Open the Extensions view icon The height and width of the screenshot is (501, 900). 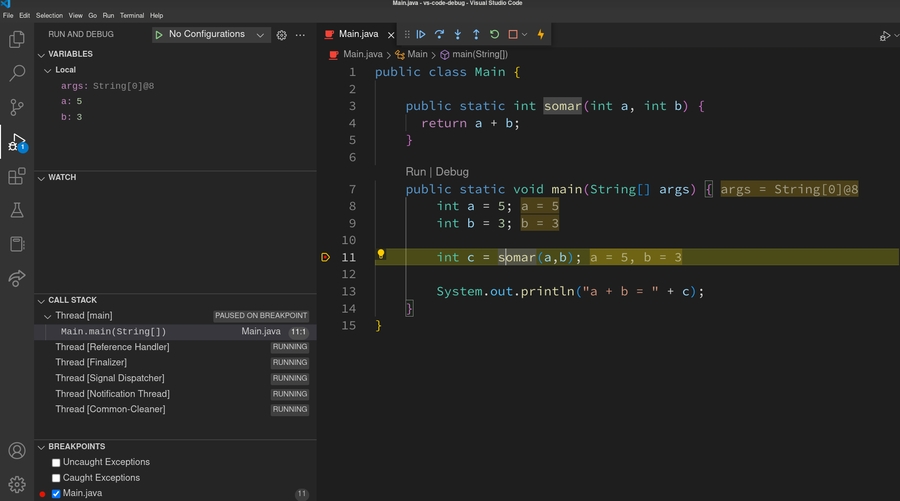17,177
